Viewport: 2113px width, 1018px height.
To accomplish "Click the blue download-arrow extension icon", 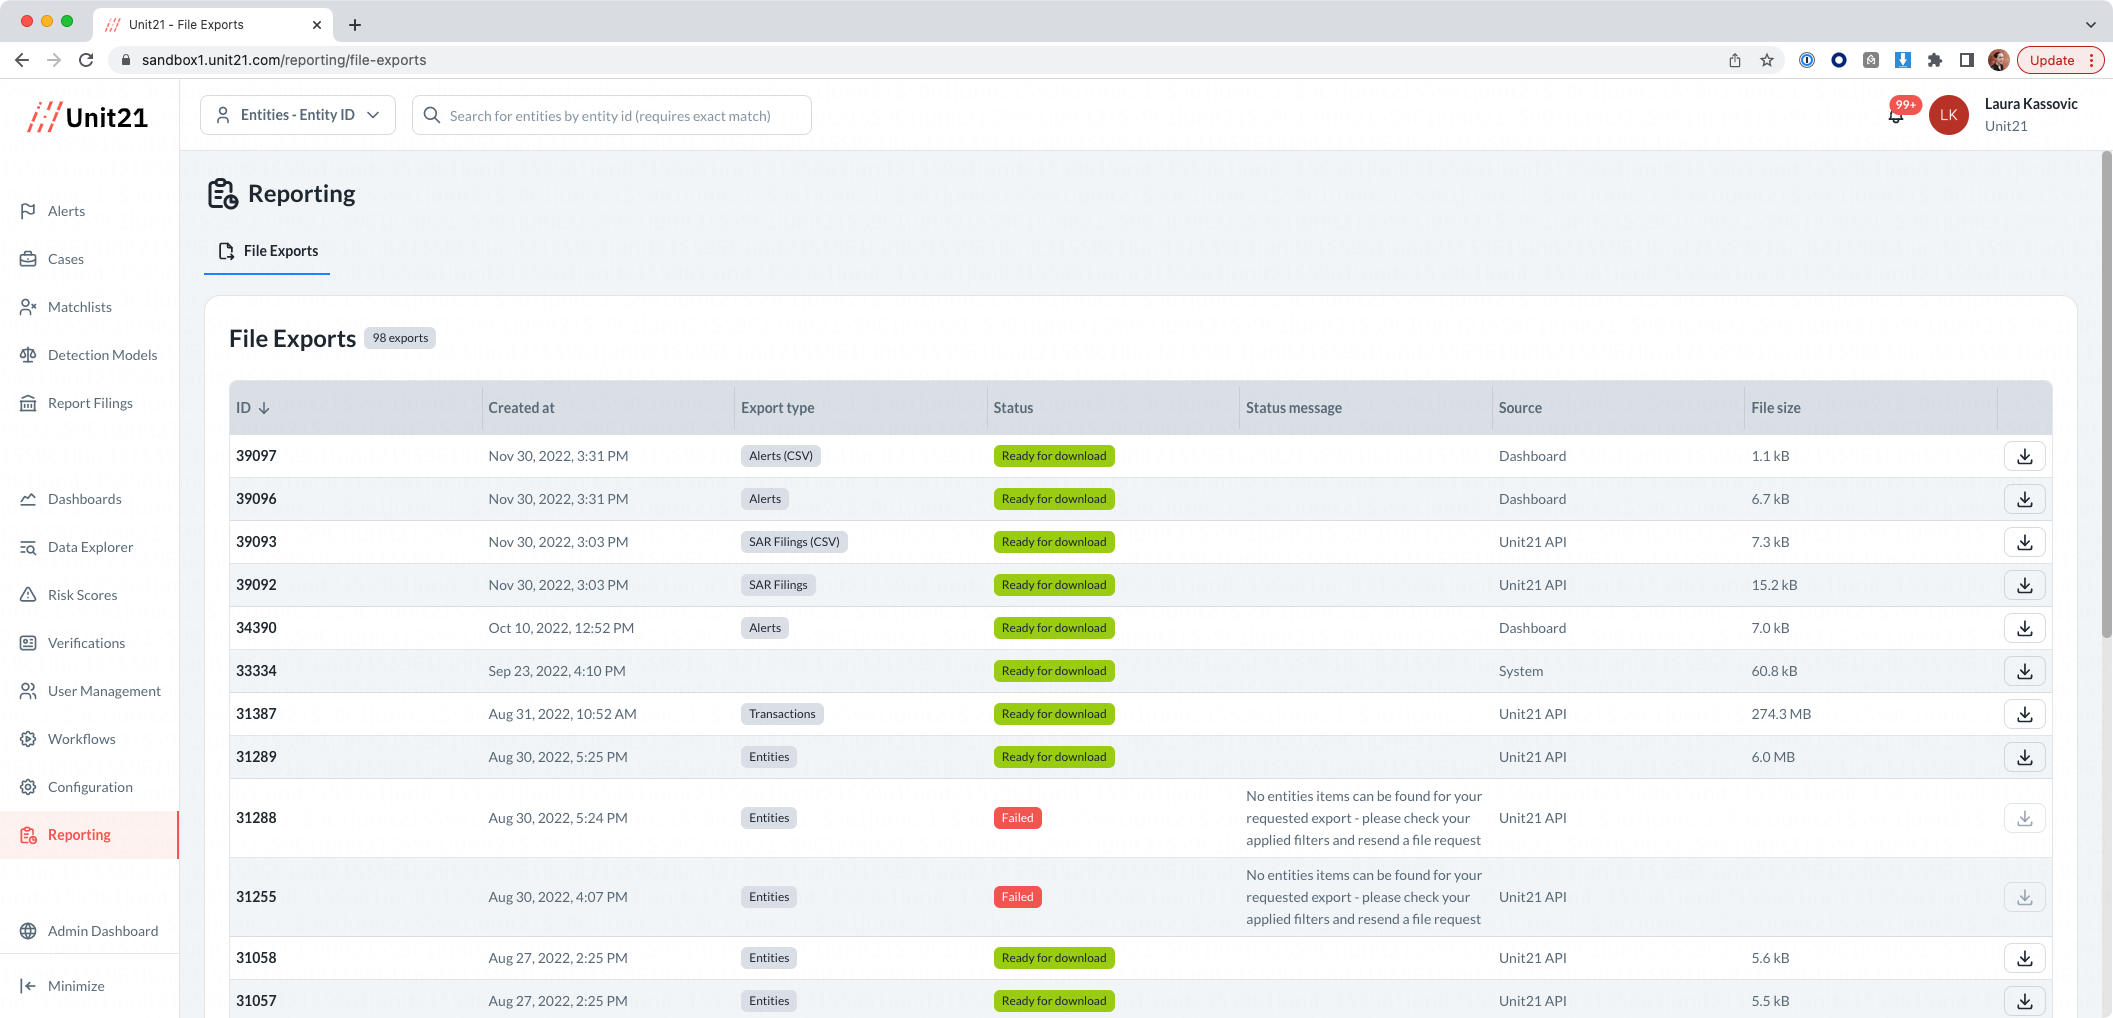I will (x=1903, y=60).
